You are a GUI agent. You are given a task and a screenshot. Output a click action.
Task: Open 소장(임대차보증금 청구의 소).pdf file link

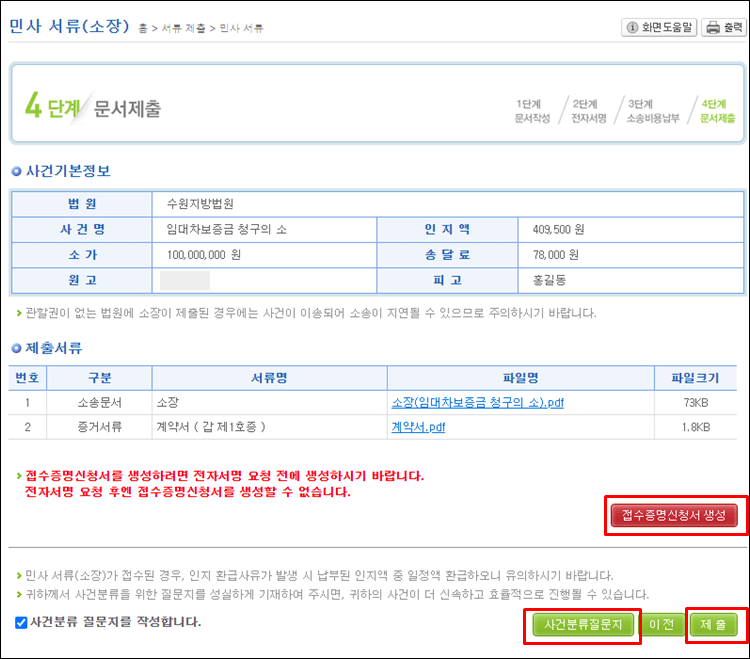(477, 403)
